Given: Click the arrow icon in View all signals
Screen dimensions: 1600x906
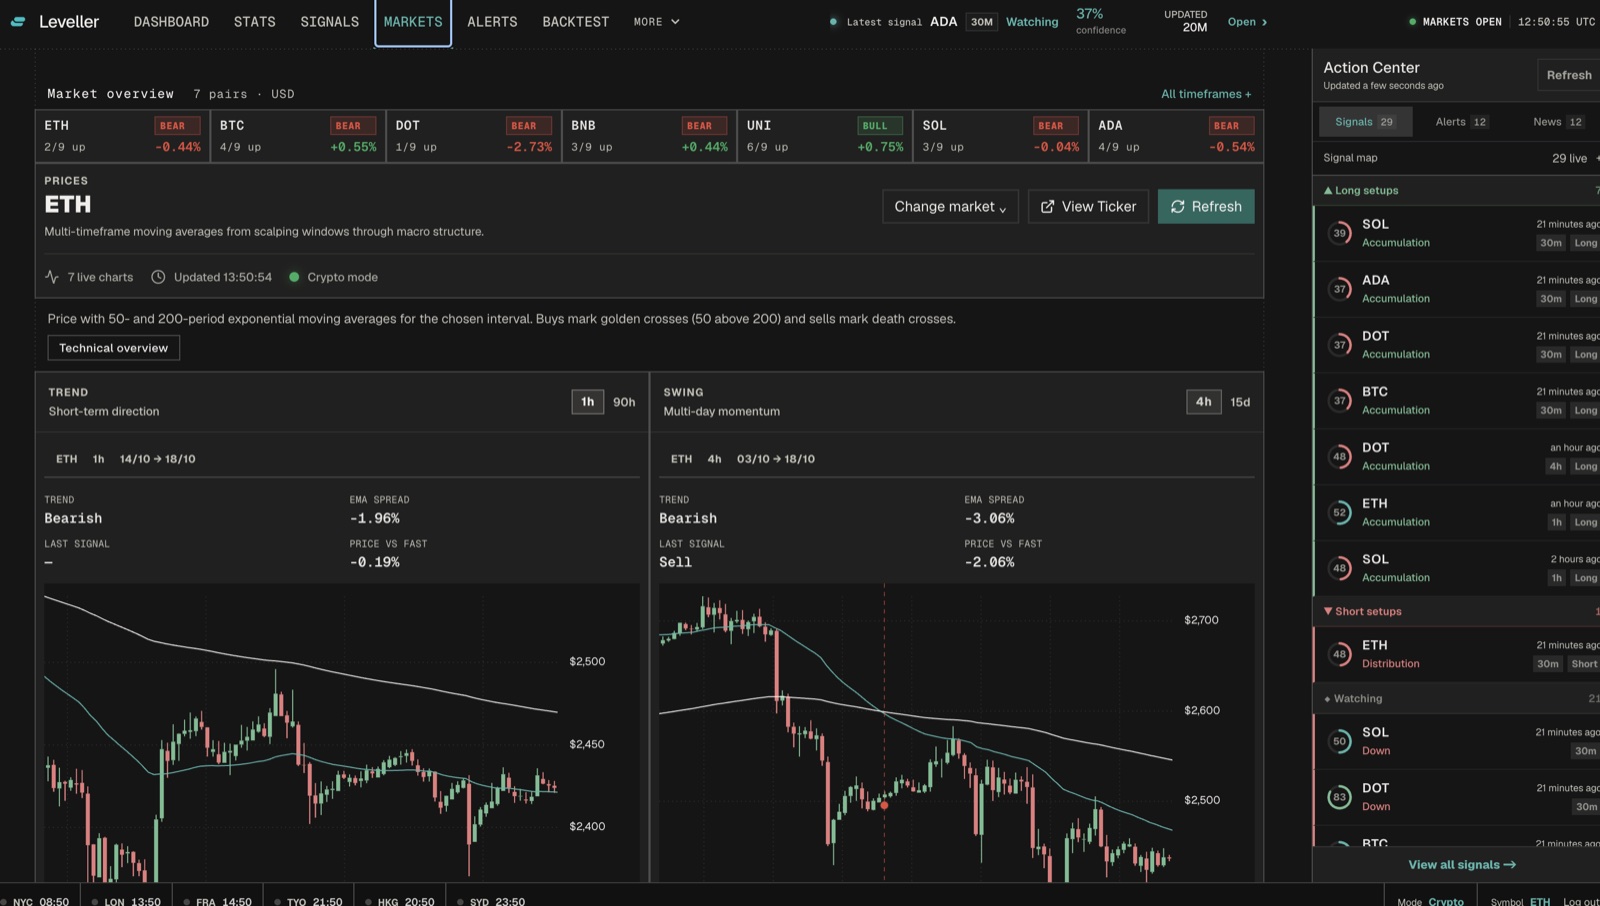Looking at the screenshot, I should (1510, 865).
